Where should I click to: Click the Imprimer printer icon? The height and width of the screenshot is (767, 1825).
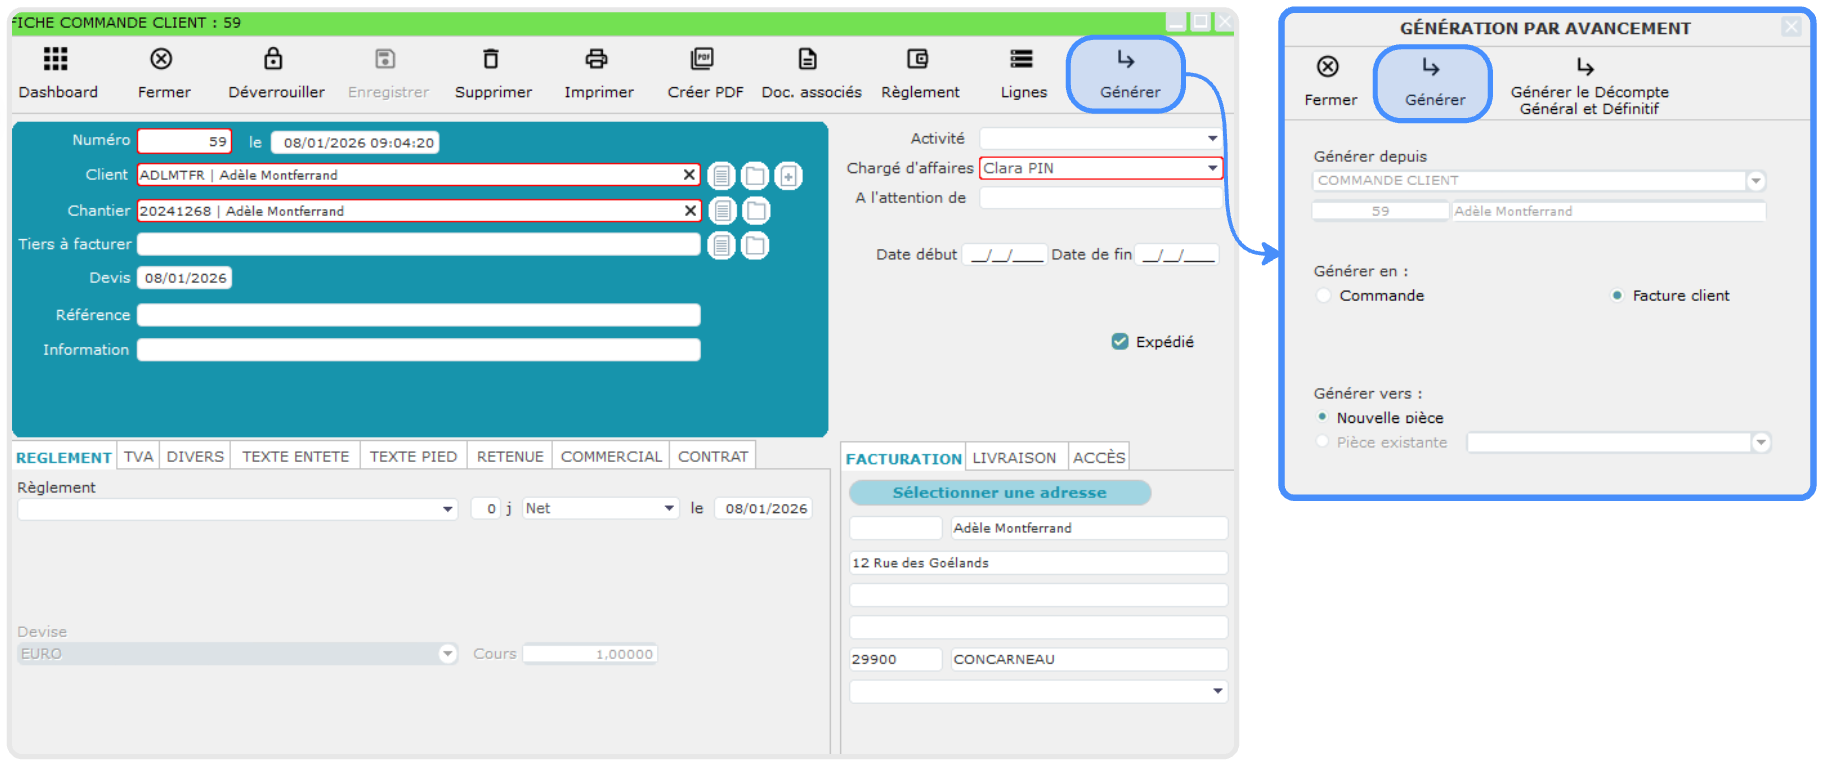point(597,59)
